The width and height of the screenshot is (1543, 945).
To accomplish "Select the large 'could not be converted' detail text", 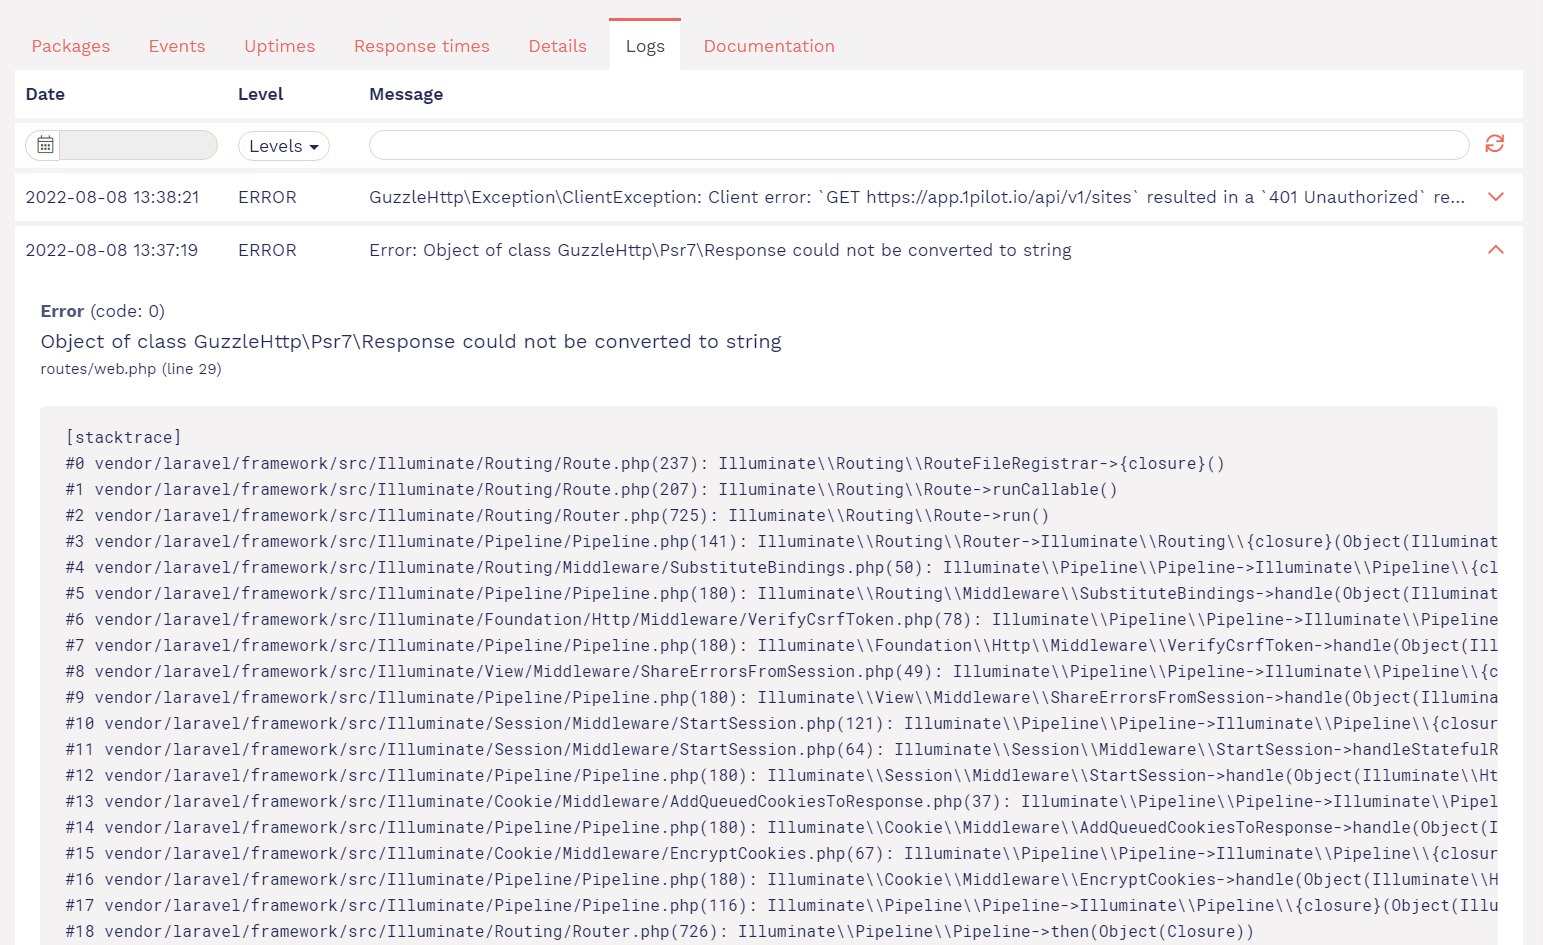I will pos(411,341).
